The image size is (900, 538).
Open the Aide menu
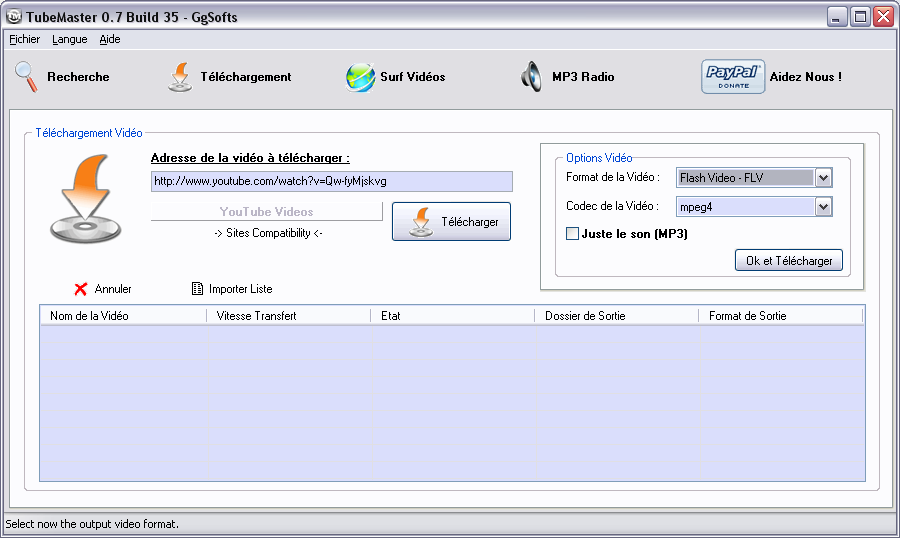coord(110,39)
